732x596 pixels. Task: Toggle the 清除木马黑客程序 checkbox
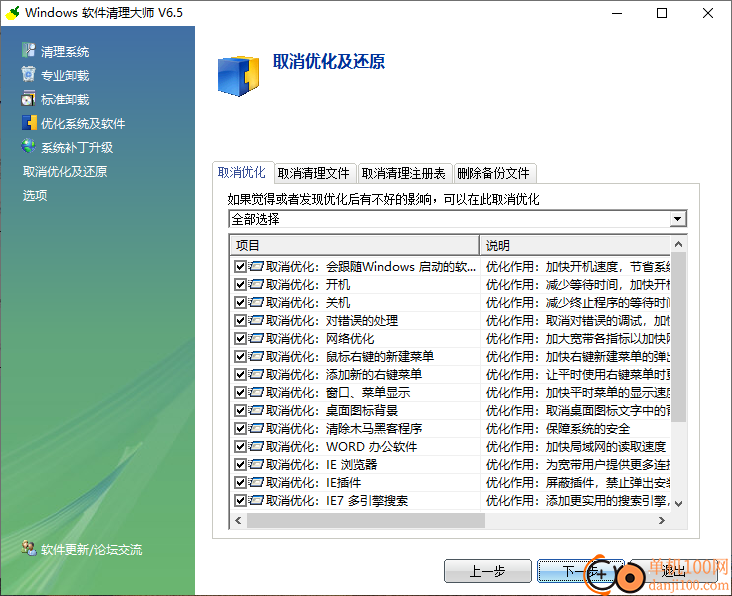240,428
